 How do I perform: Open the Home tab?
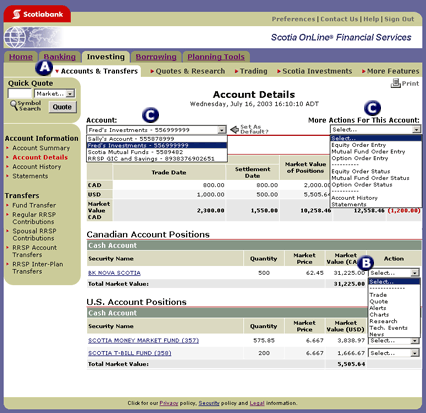[x=21, y=57]
